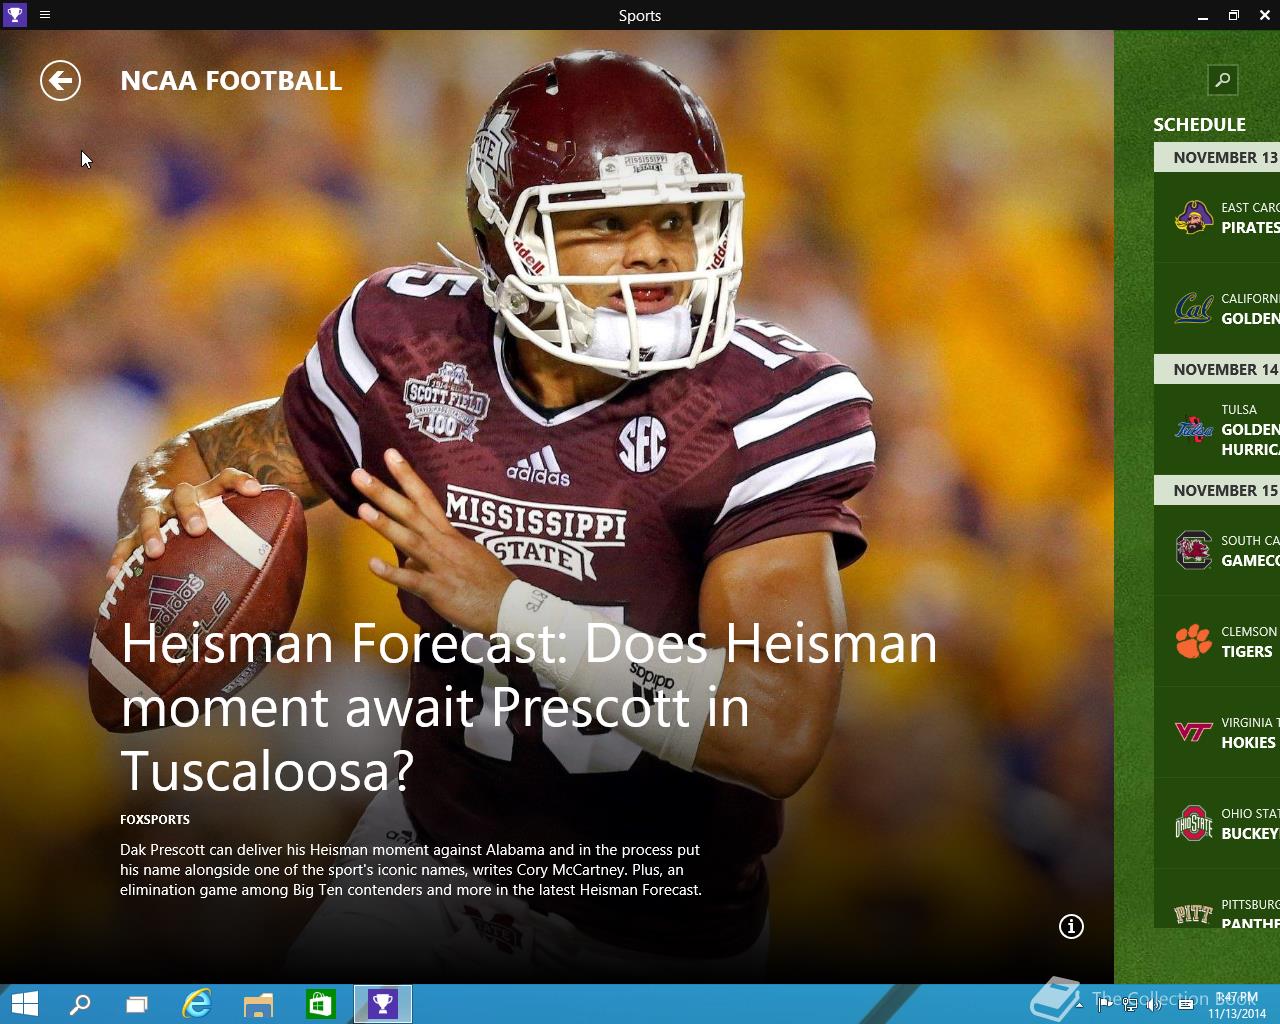Launch Internet Explorer from the taskbar
Image resolution: width=1280 pixels, height=1024 pixels.
pyautogui.click(x=197, y=1004)
